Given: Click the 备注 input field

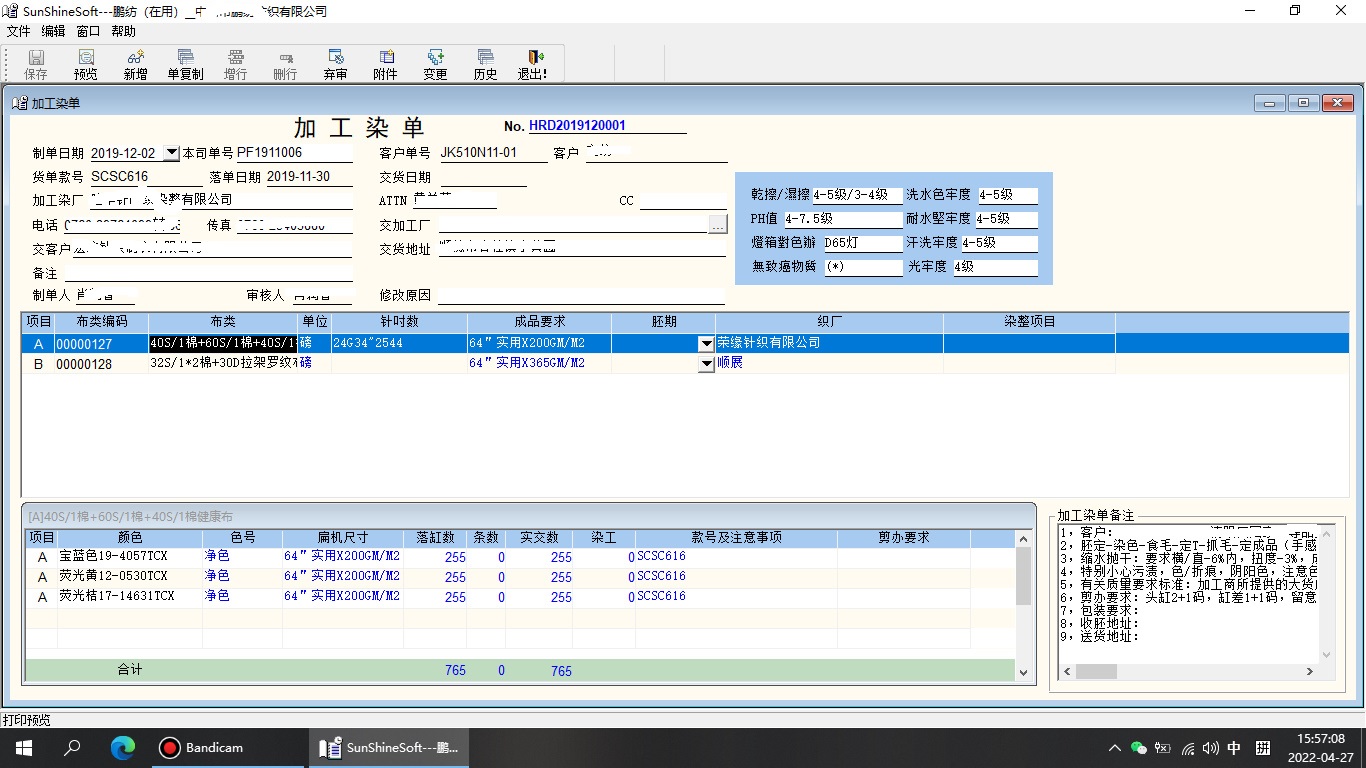Looking at the screenshot, I should [209, 273].
